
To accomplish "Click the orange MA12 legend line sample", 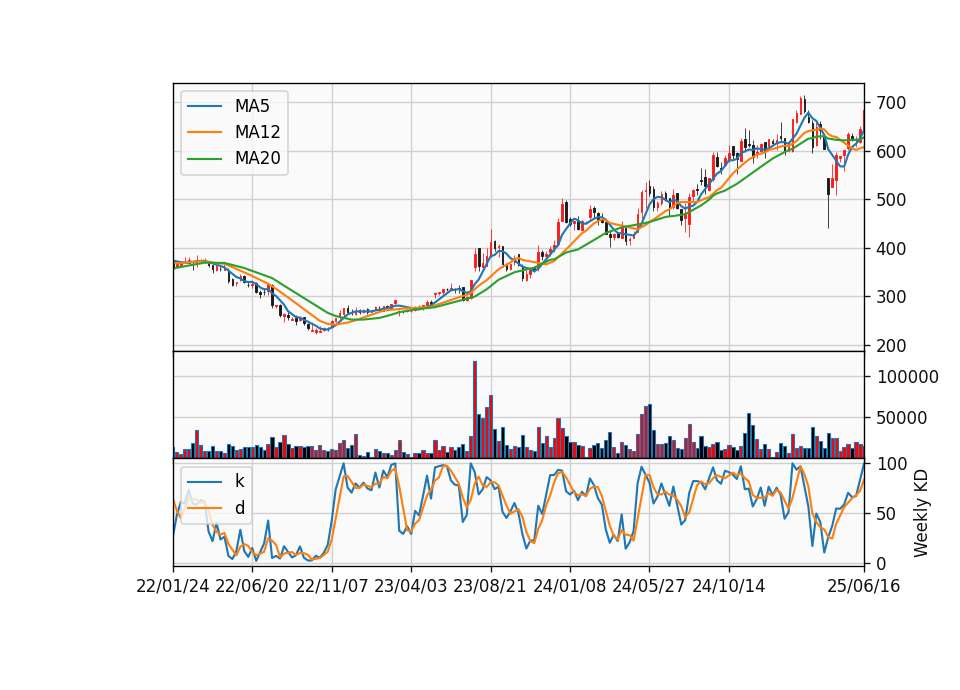I will (204, 132).
